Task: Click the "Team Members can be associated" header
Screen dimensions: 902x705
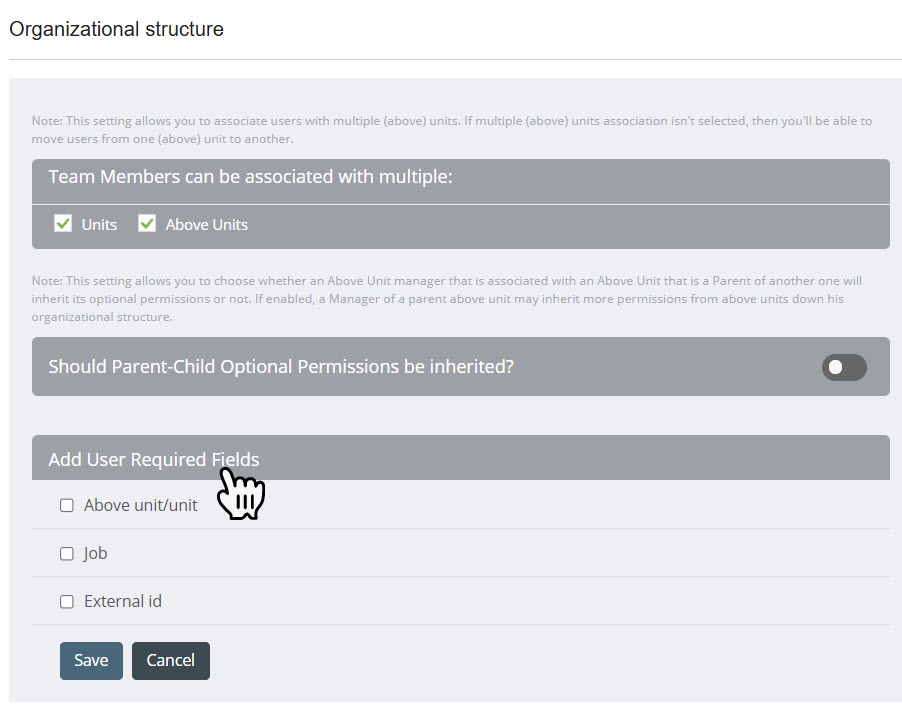Action: (x=250, y=177)
